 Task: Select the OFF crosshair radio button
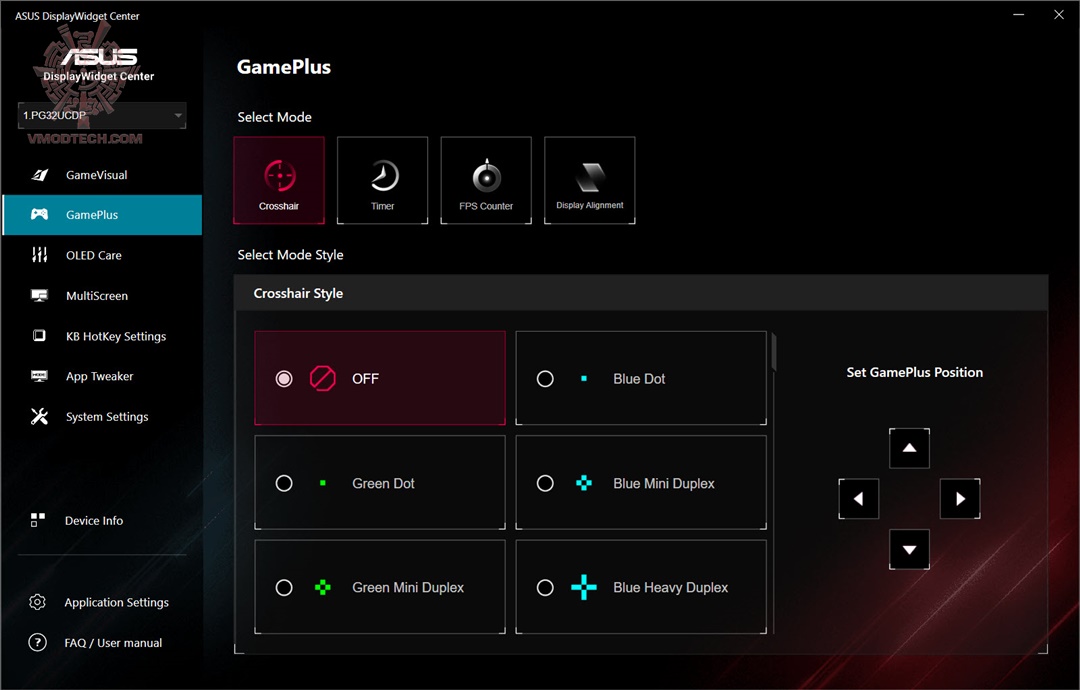284,379
